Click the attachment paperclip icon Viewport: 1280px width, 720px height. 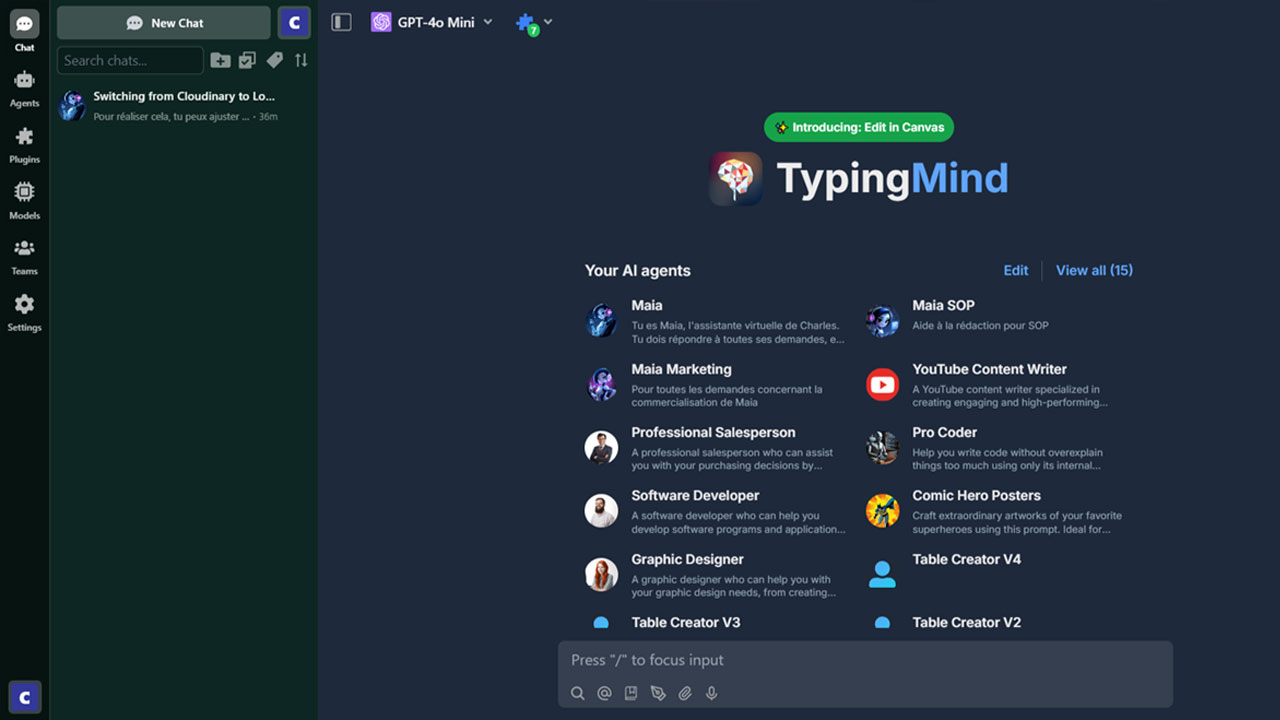click(685, 693)
